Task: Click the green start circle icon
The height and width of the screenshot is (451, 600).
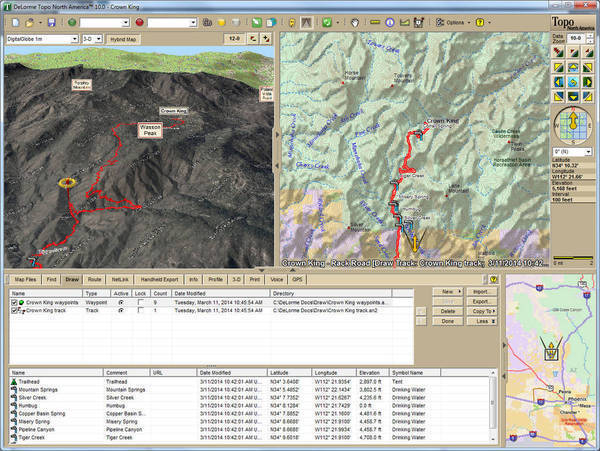Action: click(72, 23)
